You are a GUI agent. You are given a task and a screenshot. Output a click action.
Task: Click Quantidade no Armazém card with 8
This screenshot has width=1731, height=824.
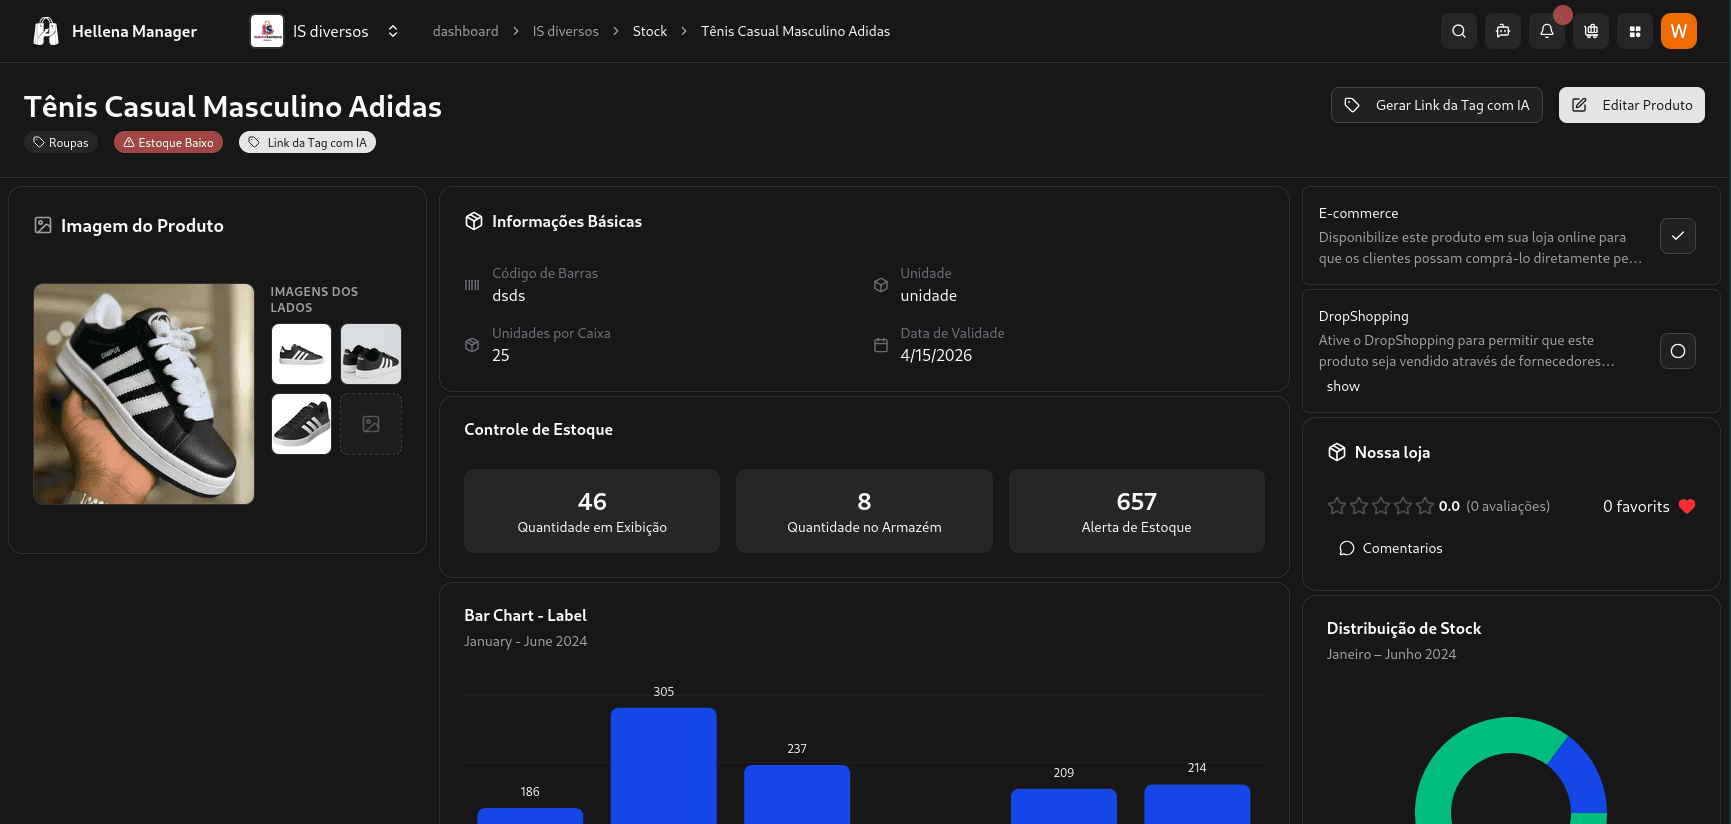(x=864, y=511)
